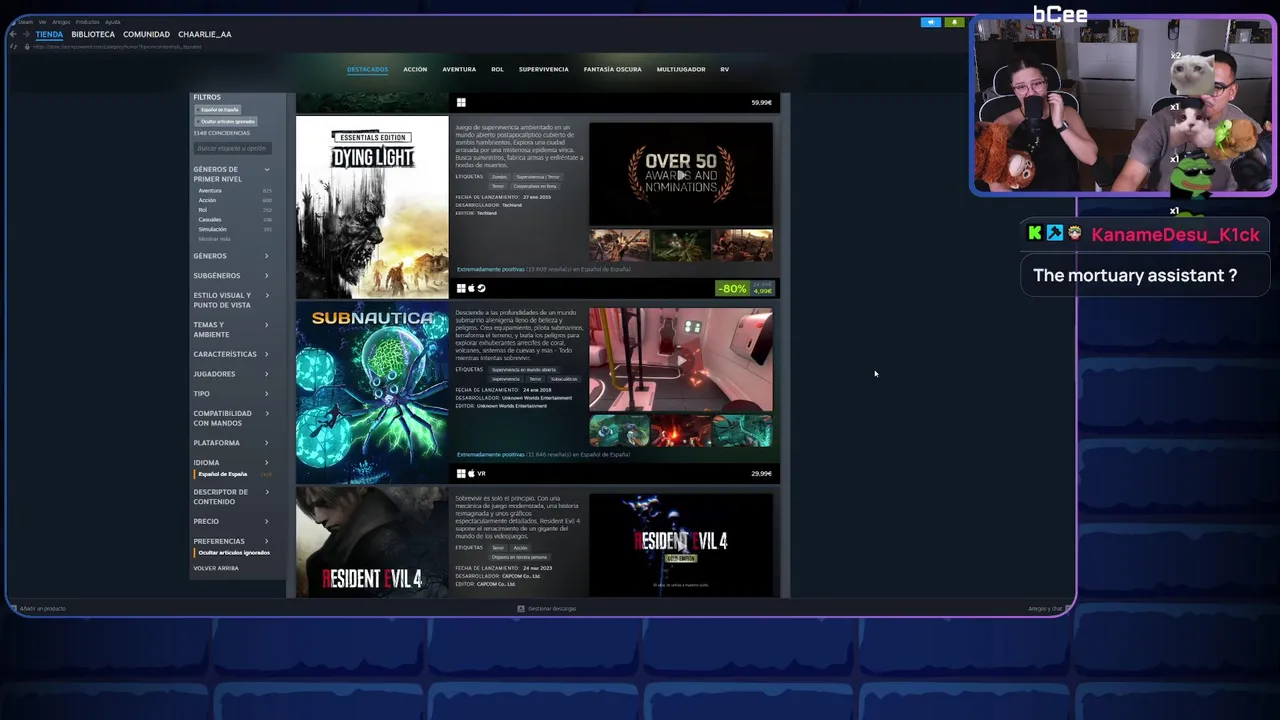Expand the Características filter section

point(232,354)
